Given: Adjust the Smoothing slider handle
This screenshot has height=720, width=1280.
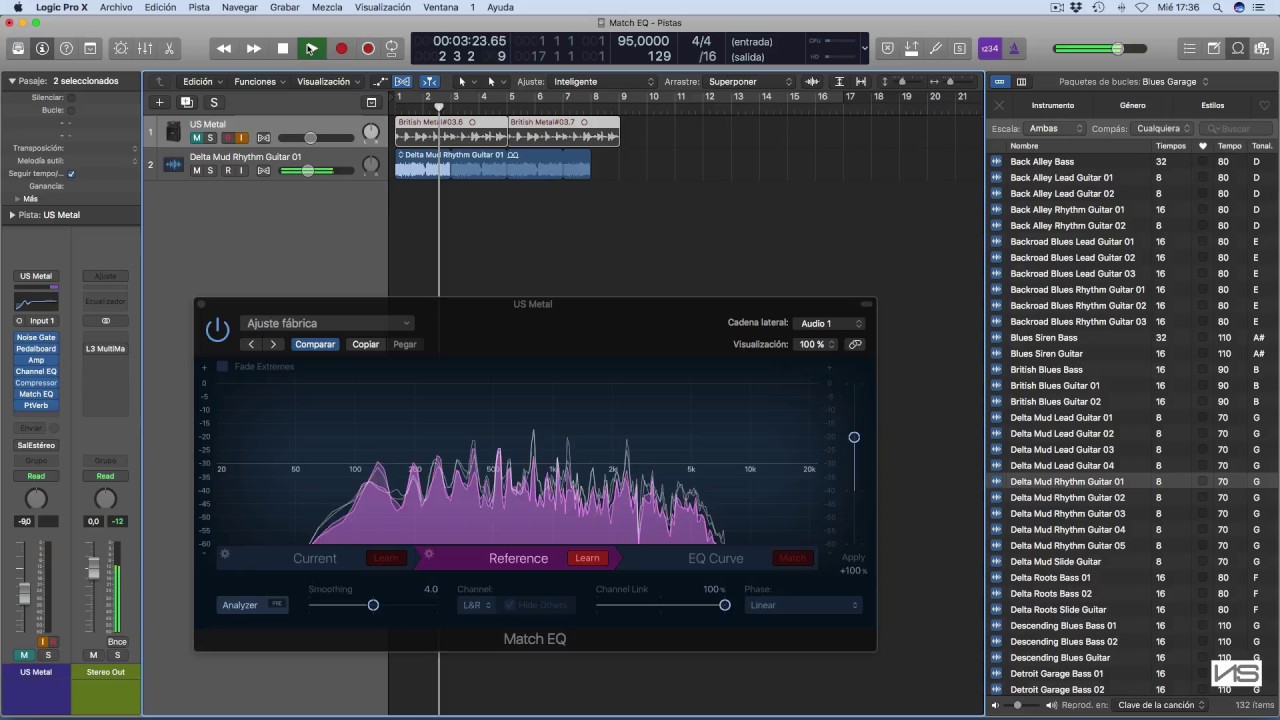Looking at the screenshot, I should (x=373, y=605).
